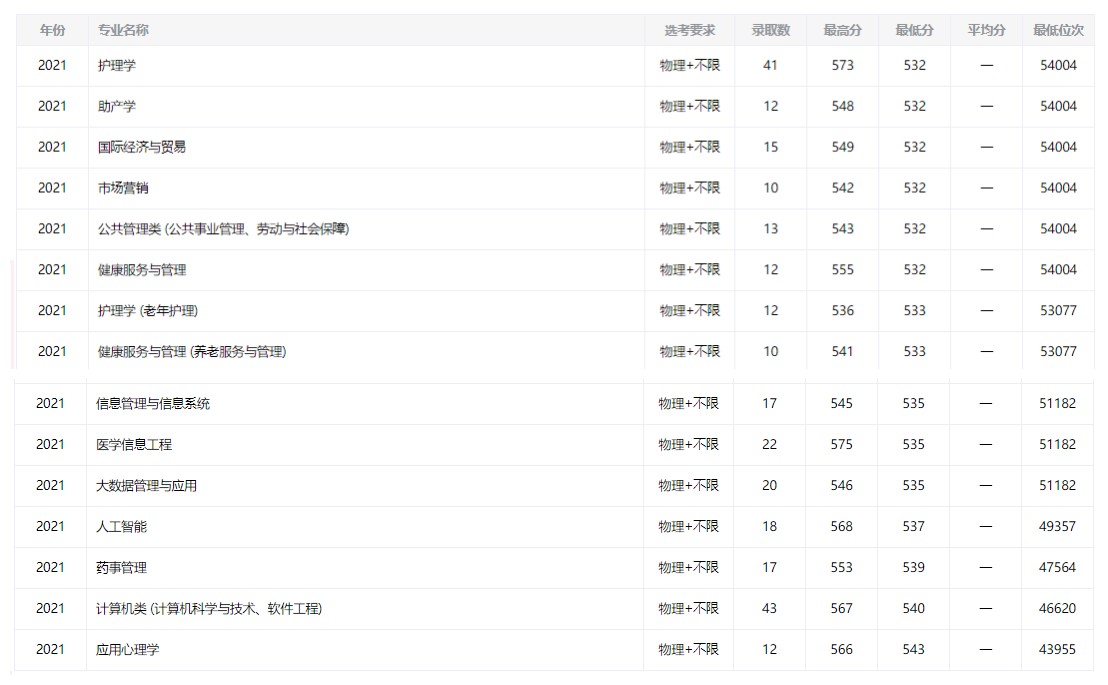Click the 人工智能 major name
1108x685 pixels.
[121, 526]
